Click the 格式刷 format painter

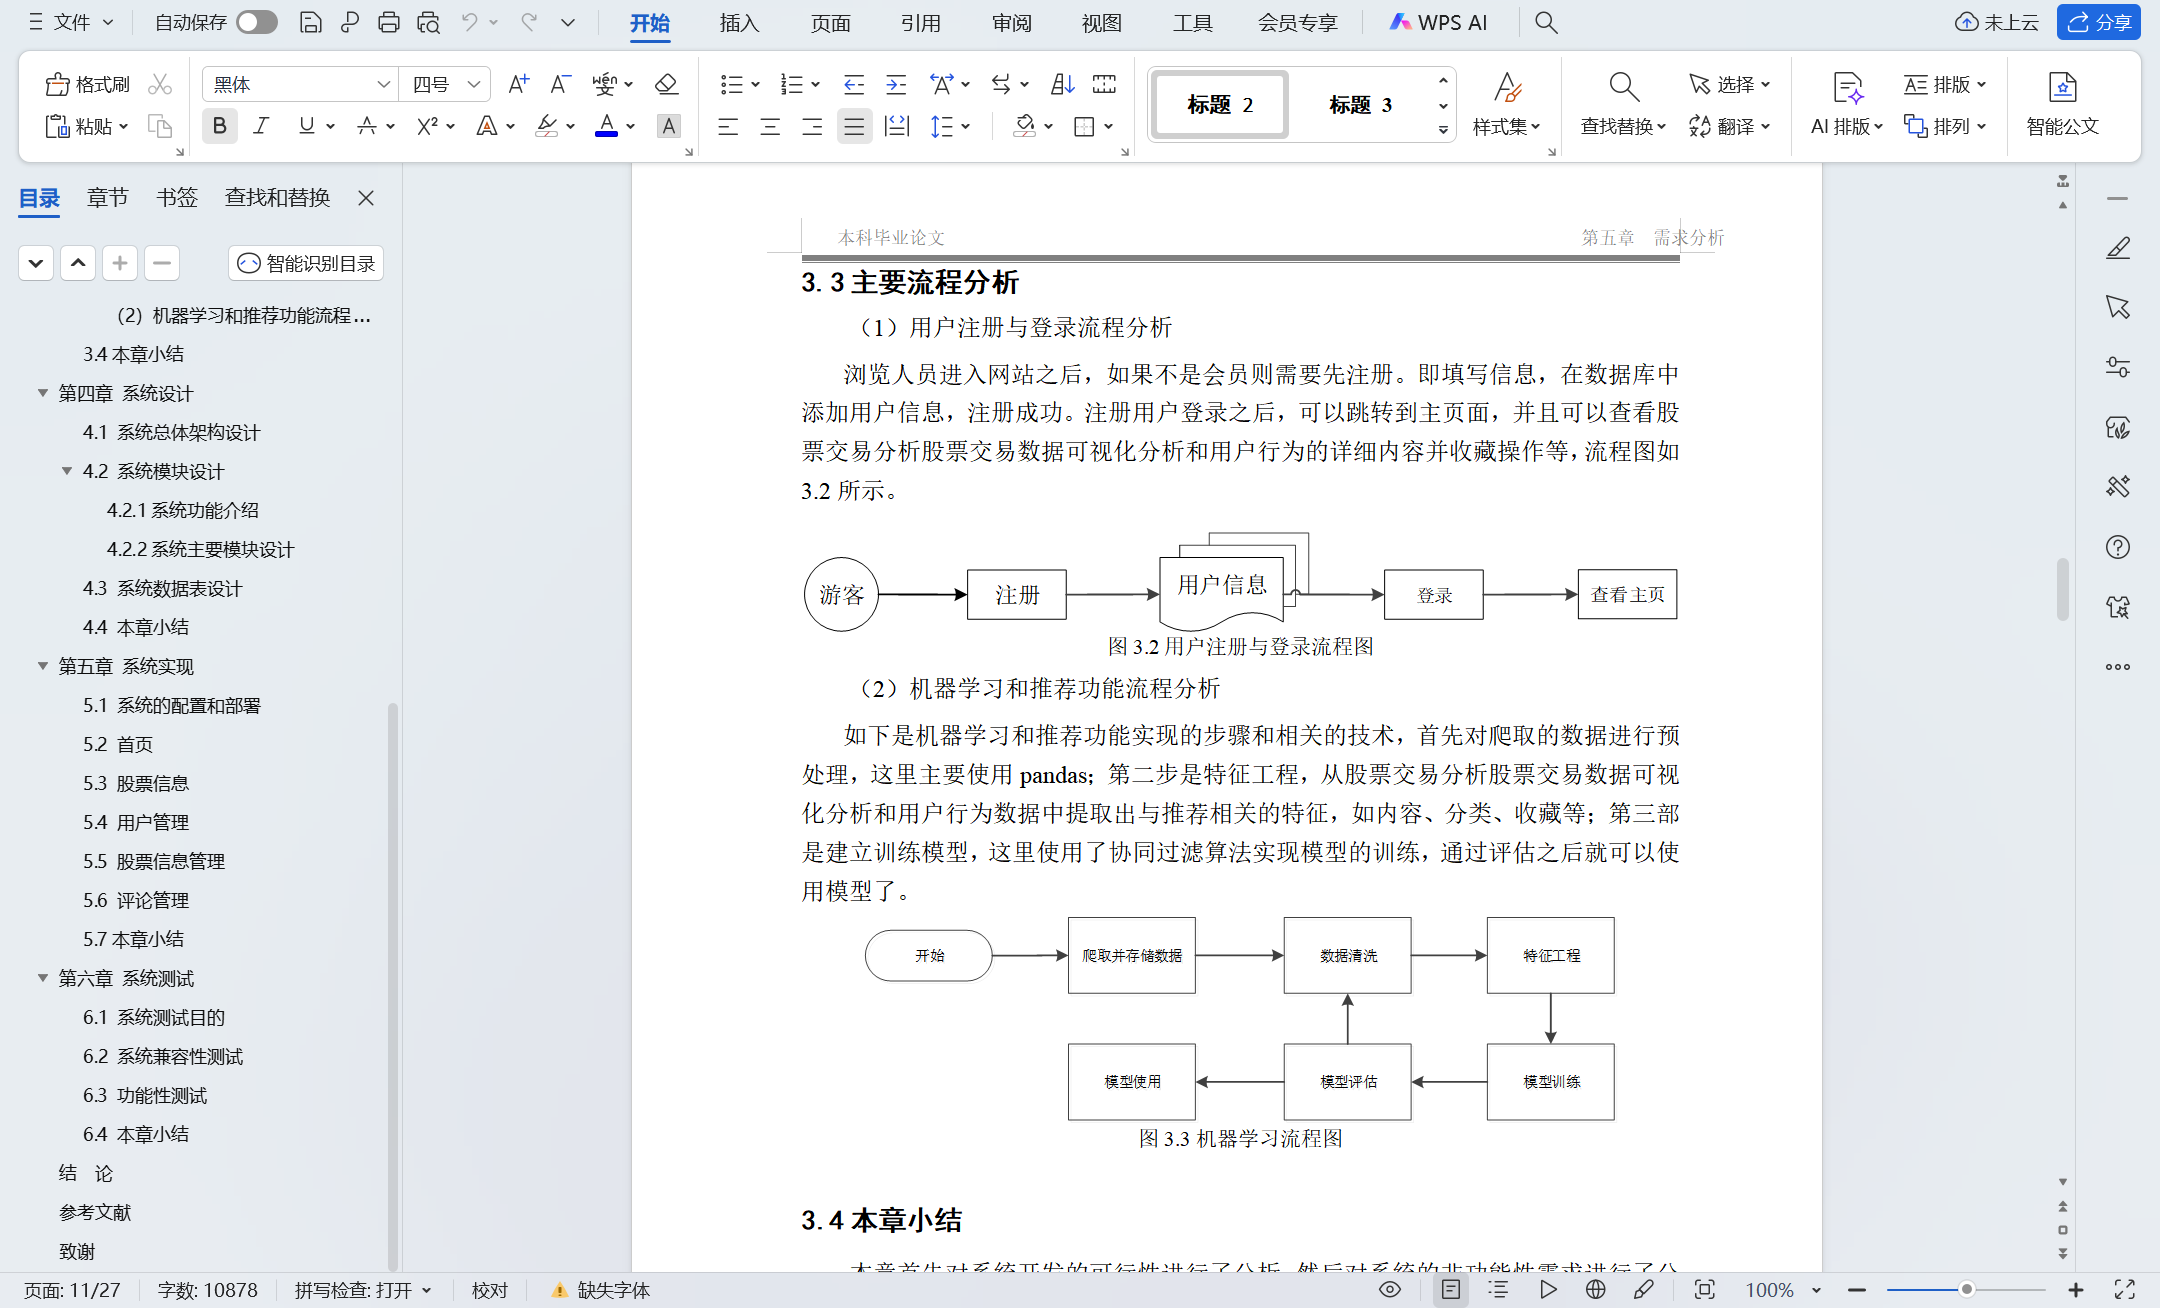(x=88, y=85)
